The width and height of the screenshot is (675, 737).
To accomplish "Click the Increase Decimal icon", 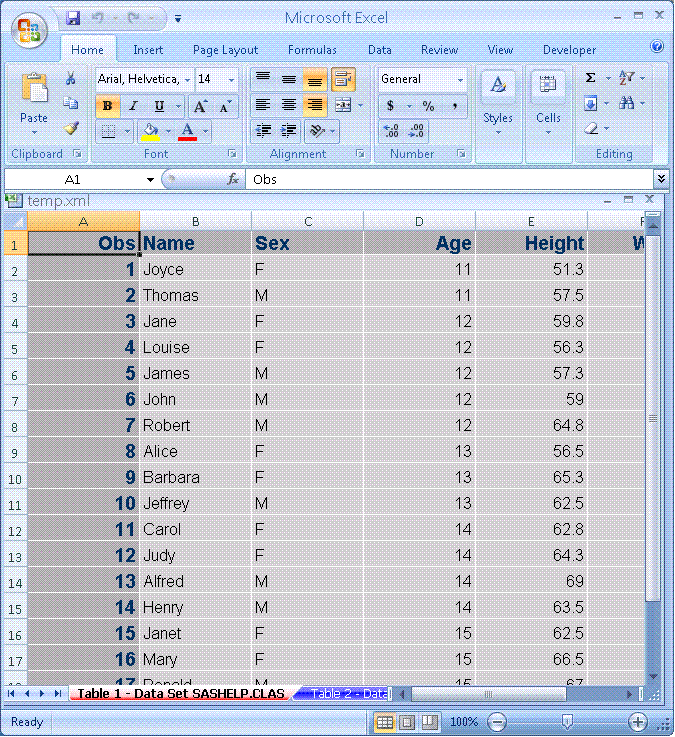I will [x=391, y=131].
